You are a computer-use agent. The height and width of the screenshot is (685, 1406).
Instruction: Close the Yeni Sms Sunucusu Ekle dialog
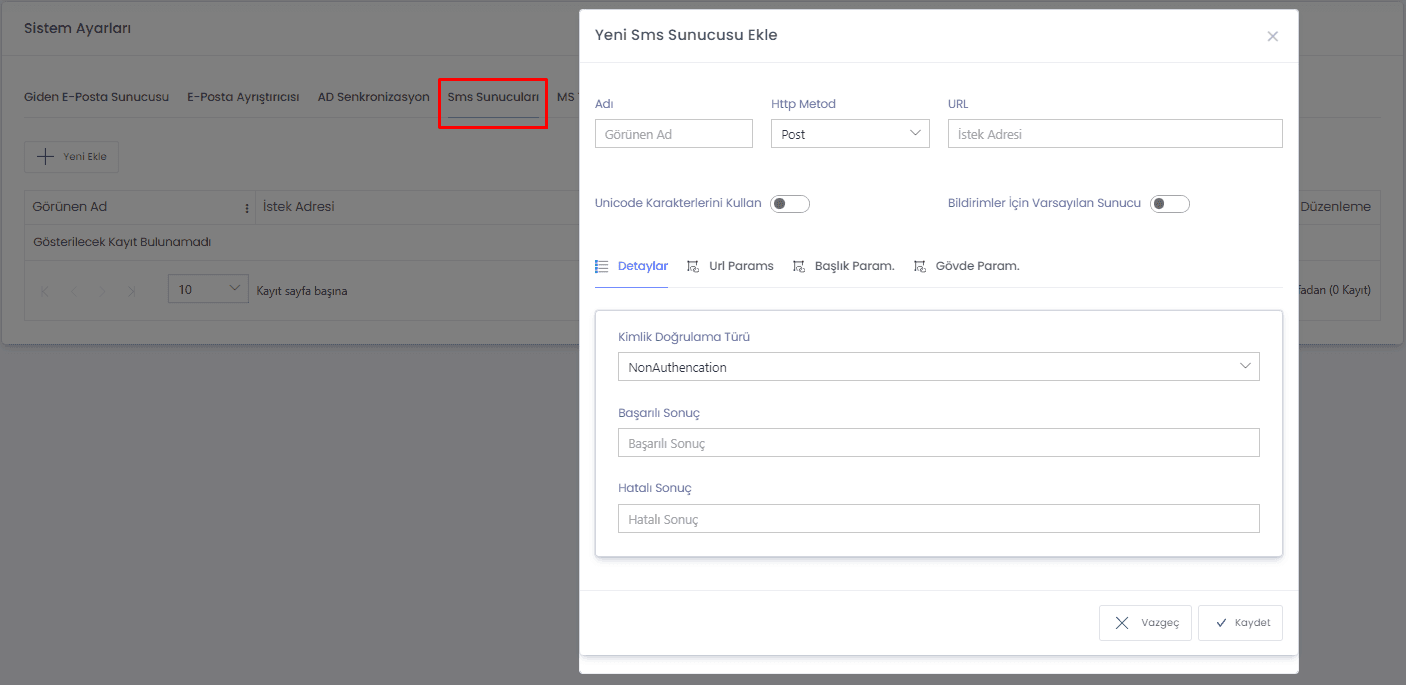1272,36
